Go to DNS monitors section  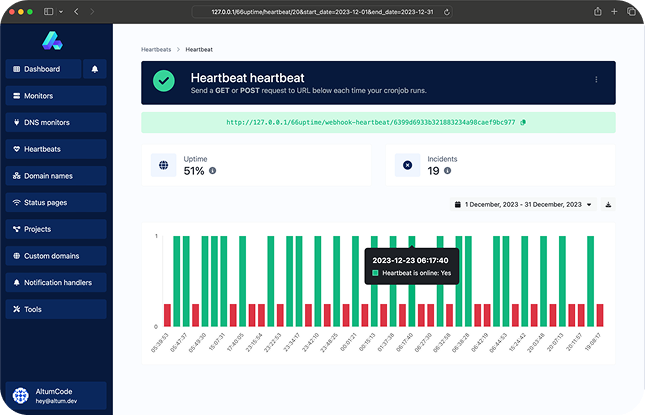(56, 123)
